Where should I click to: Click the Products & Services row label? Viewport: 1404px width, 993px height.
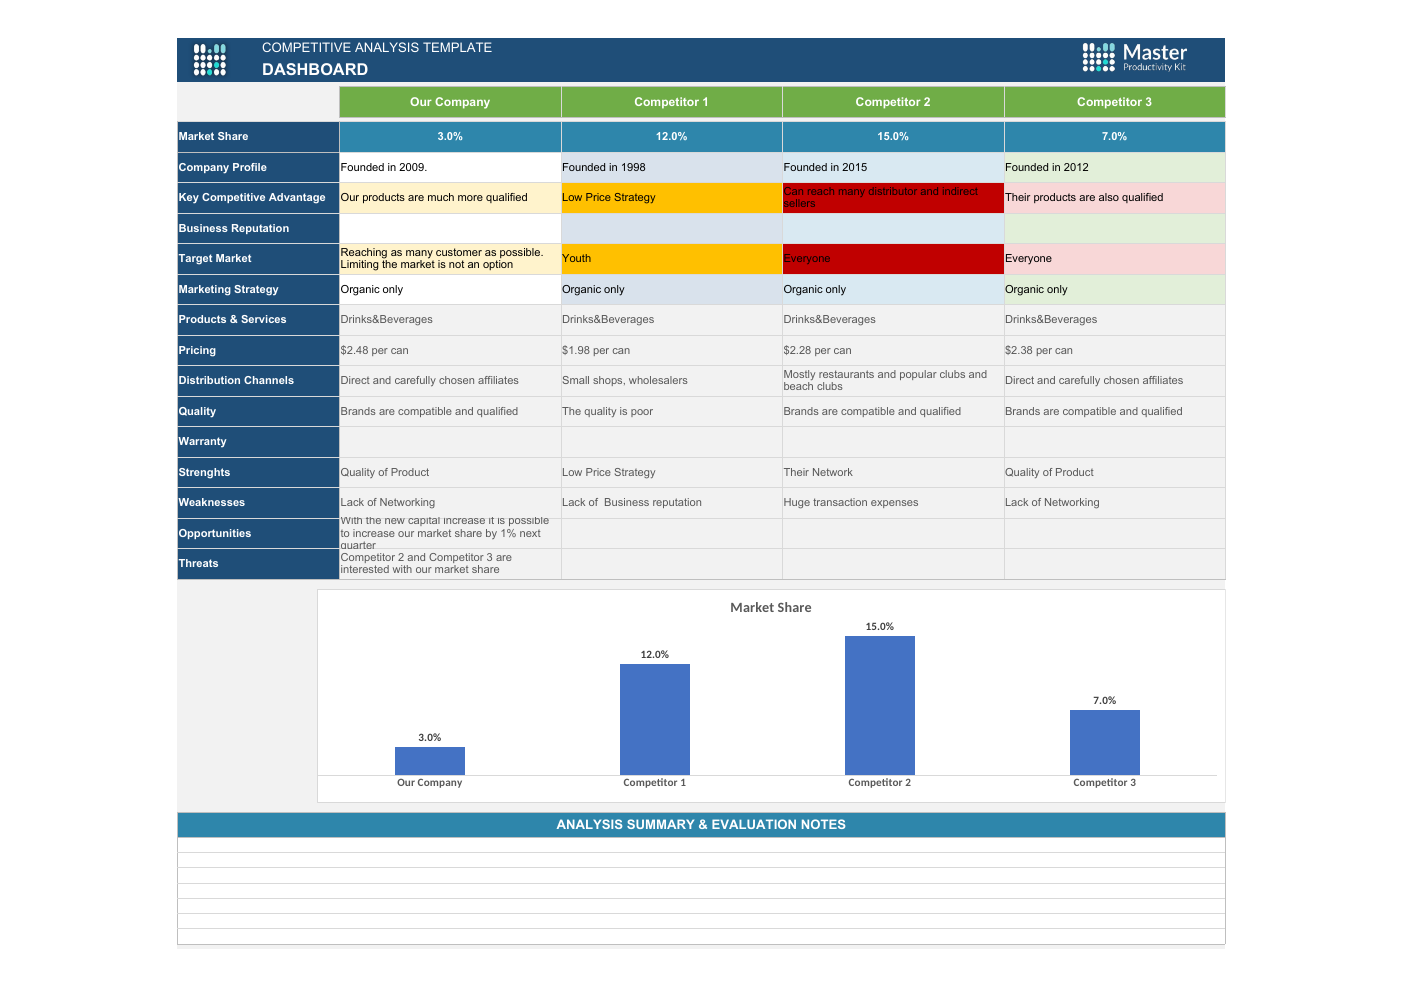pyautogui.click(x=258, y=320)
